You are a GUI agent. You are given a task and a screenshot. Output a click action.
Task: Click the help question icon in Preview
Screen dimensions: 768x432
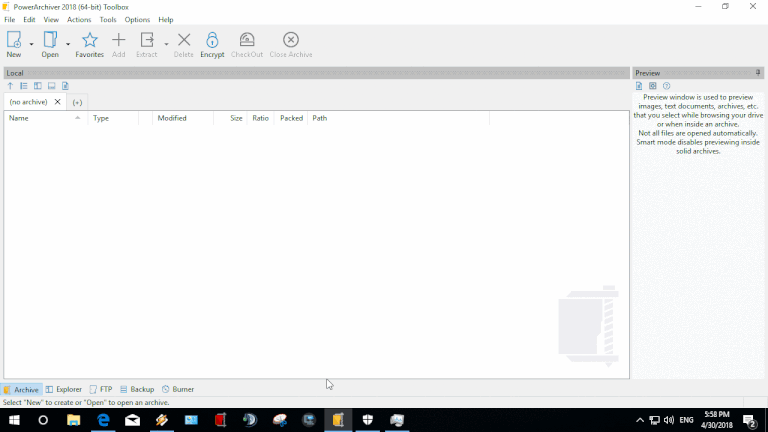666,86
